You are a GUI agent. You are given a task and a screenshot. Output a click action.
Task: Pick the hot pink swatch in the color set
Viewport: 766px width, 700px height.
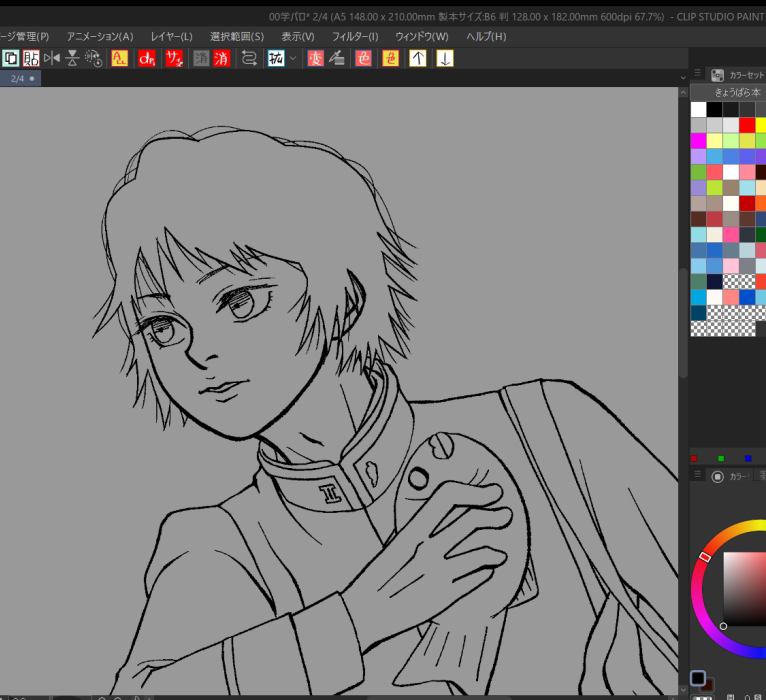pos(731,234)
